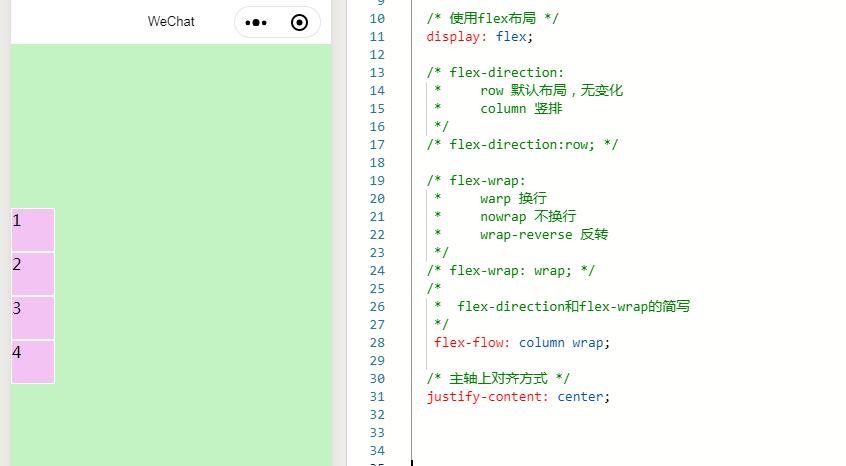Viewport: 846px width, 466px height.
Task: Click the comment line 'column 竖排'
Action: coord(521,108)
